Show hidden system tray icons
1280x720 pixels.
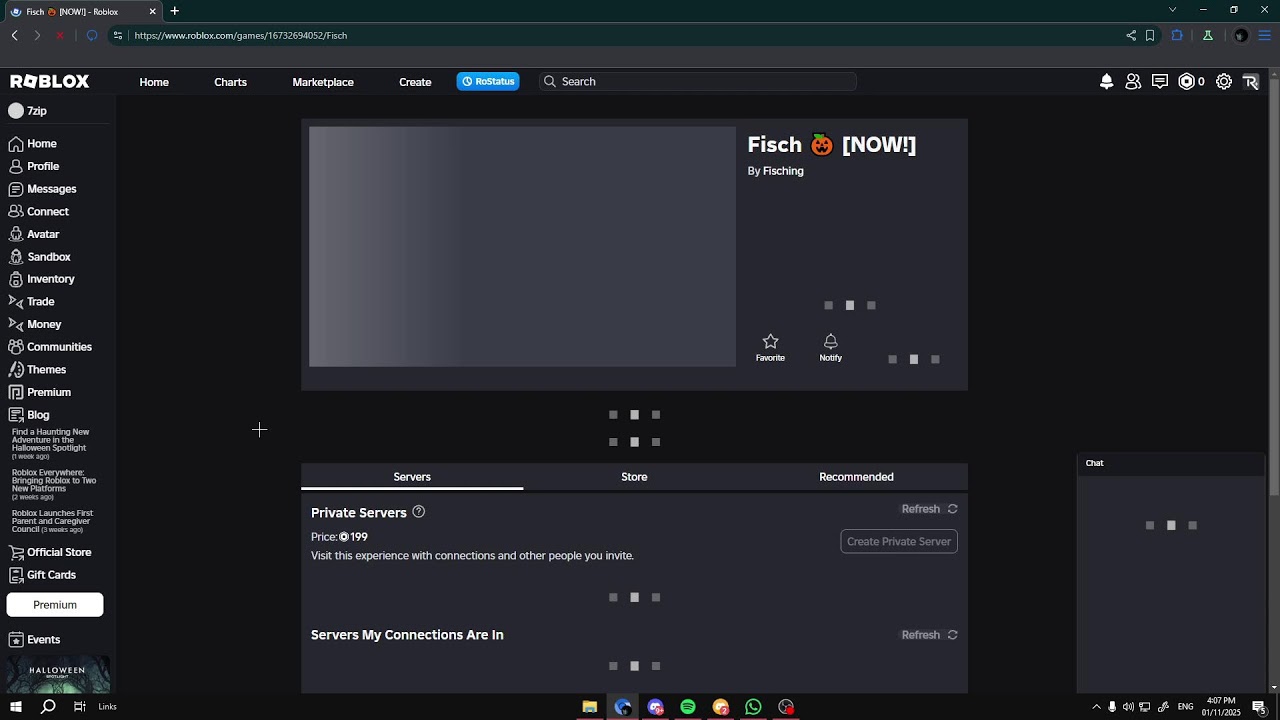[1096, 707]
